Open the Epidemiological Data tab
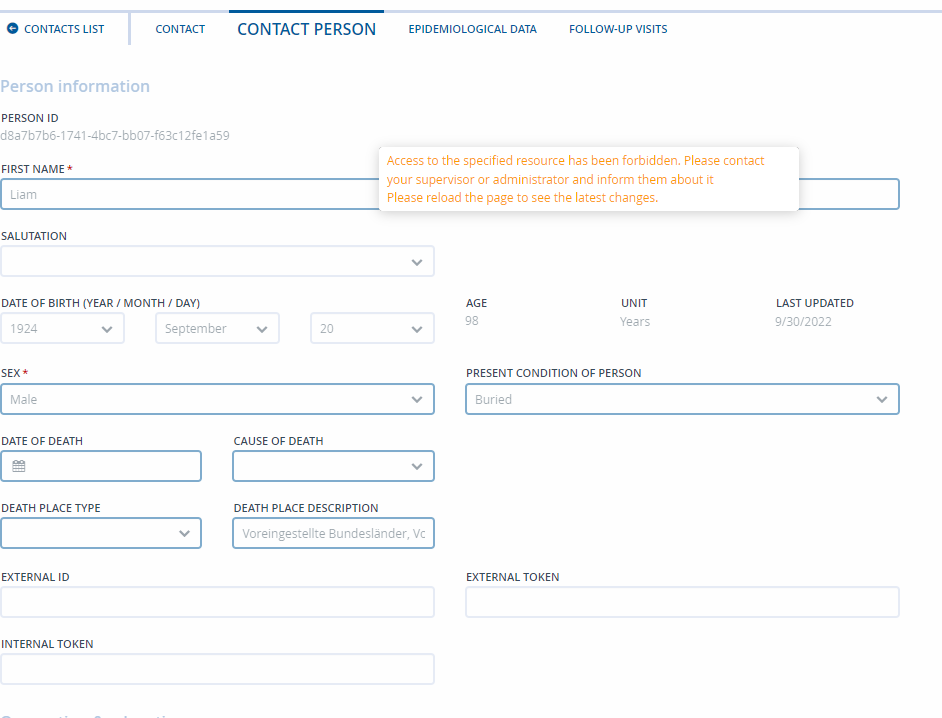 (472, 29)
